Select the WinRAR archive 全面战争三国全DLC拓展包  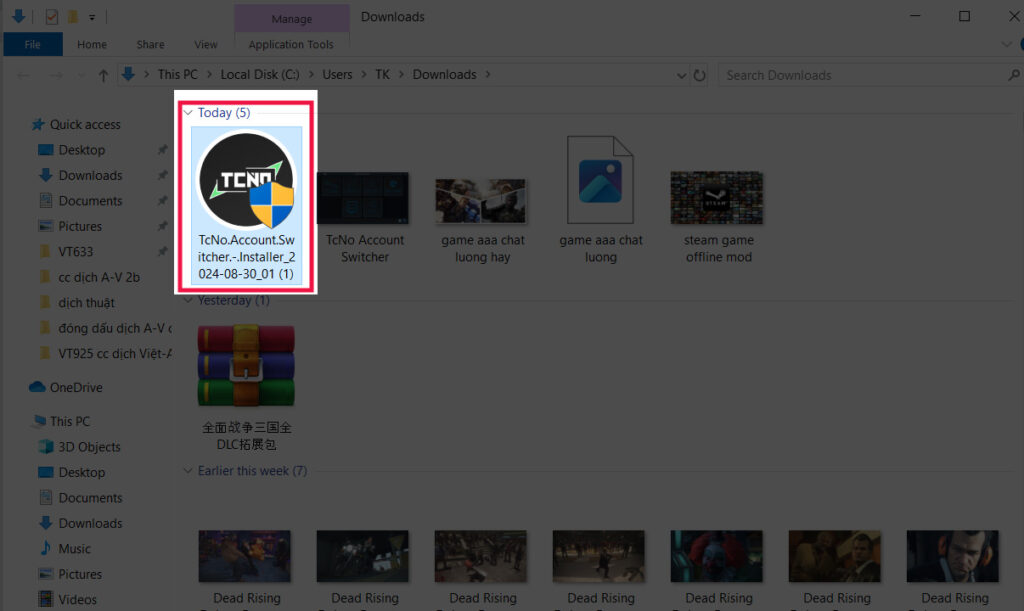[x=246, y=366]
